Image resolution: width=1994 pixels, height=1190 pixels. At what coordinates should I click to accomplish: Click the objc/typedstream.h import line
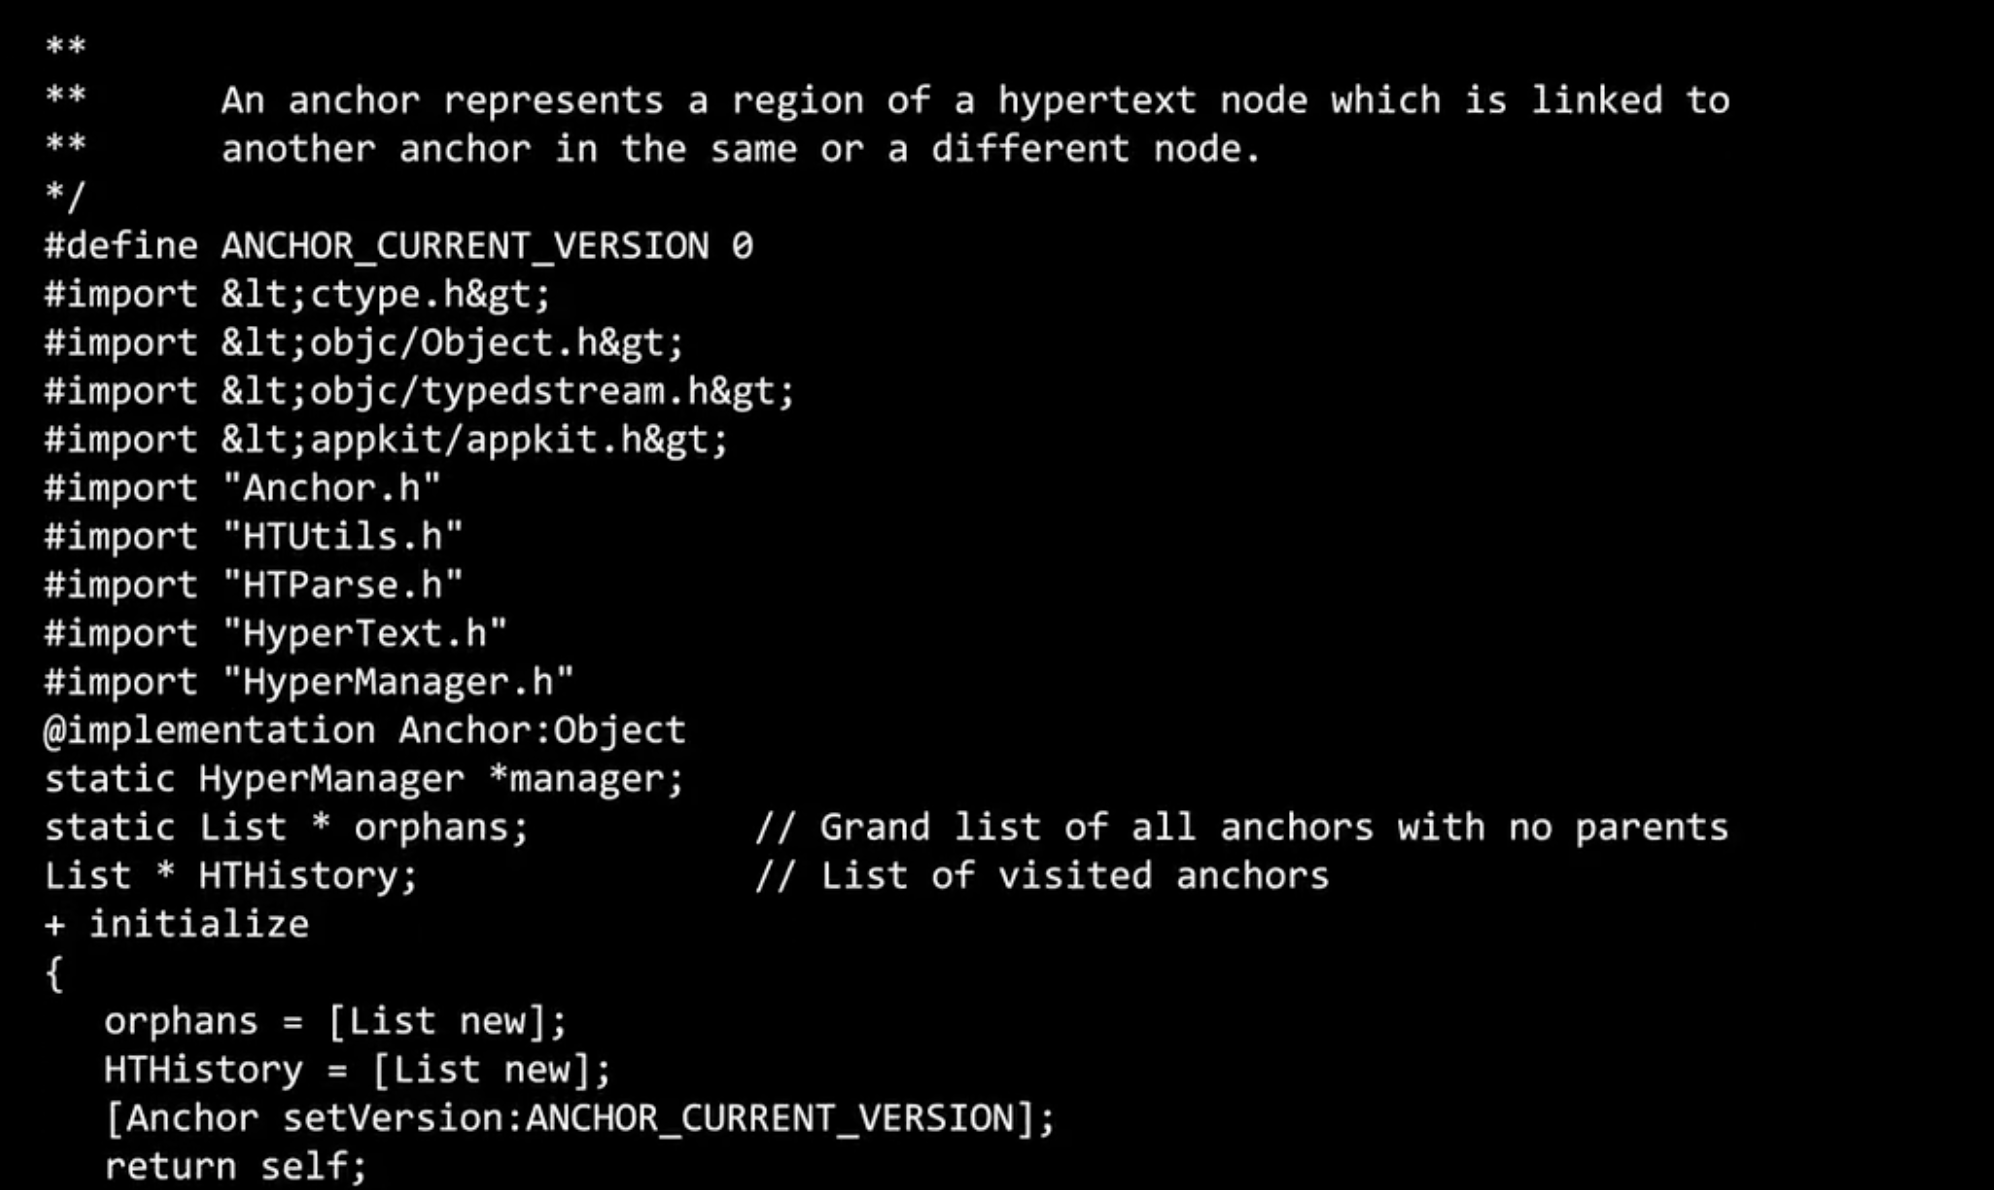pos(419,391)
